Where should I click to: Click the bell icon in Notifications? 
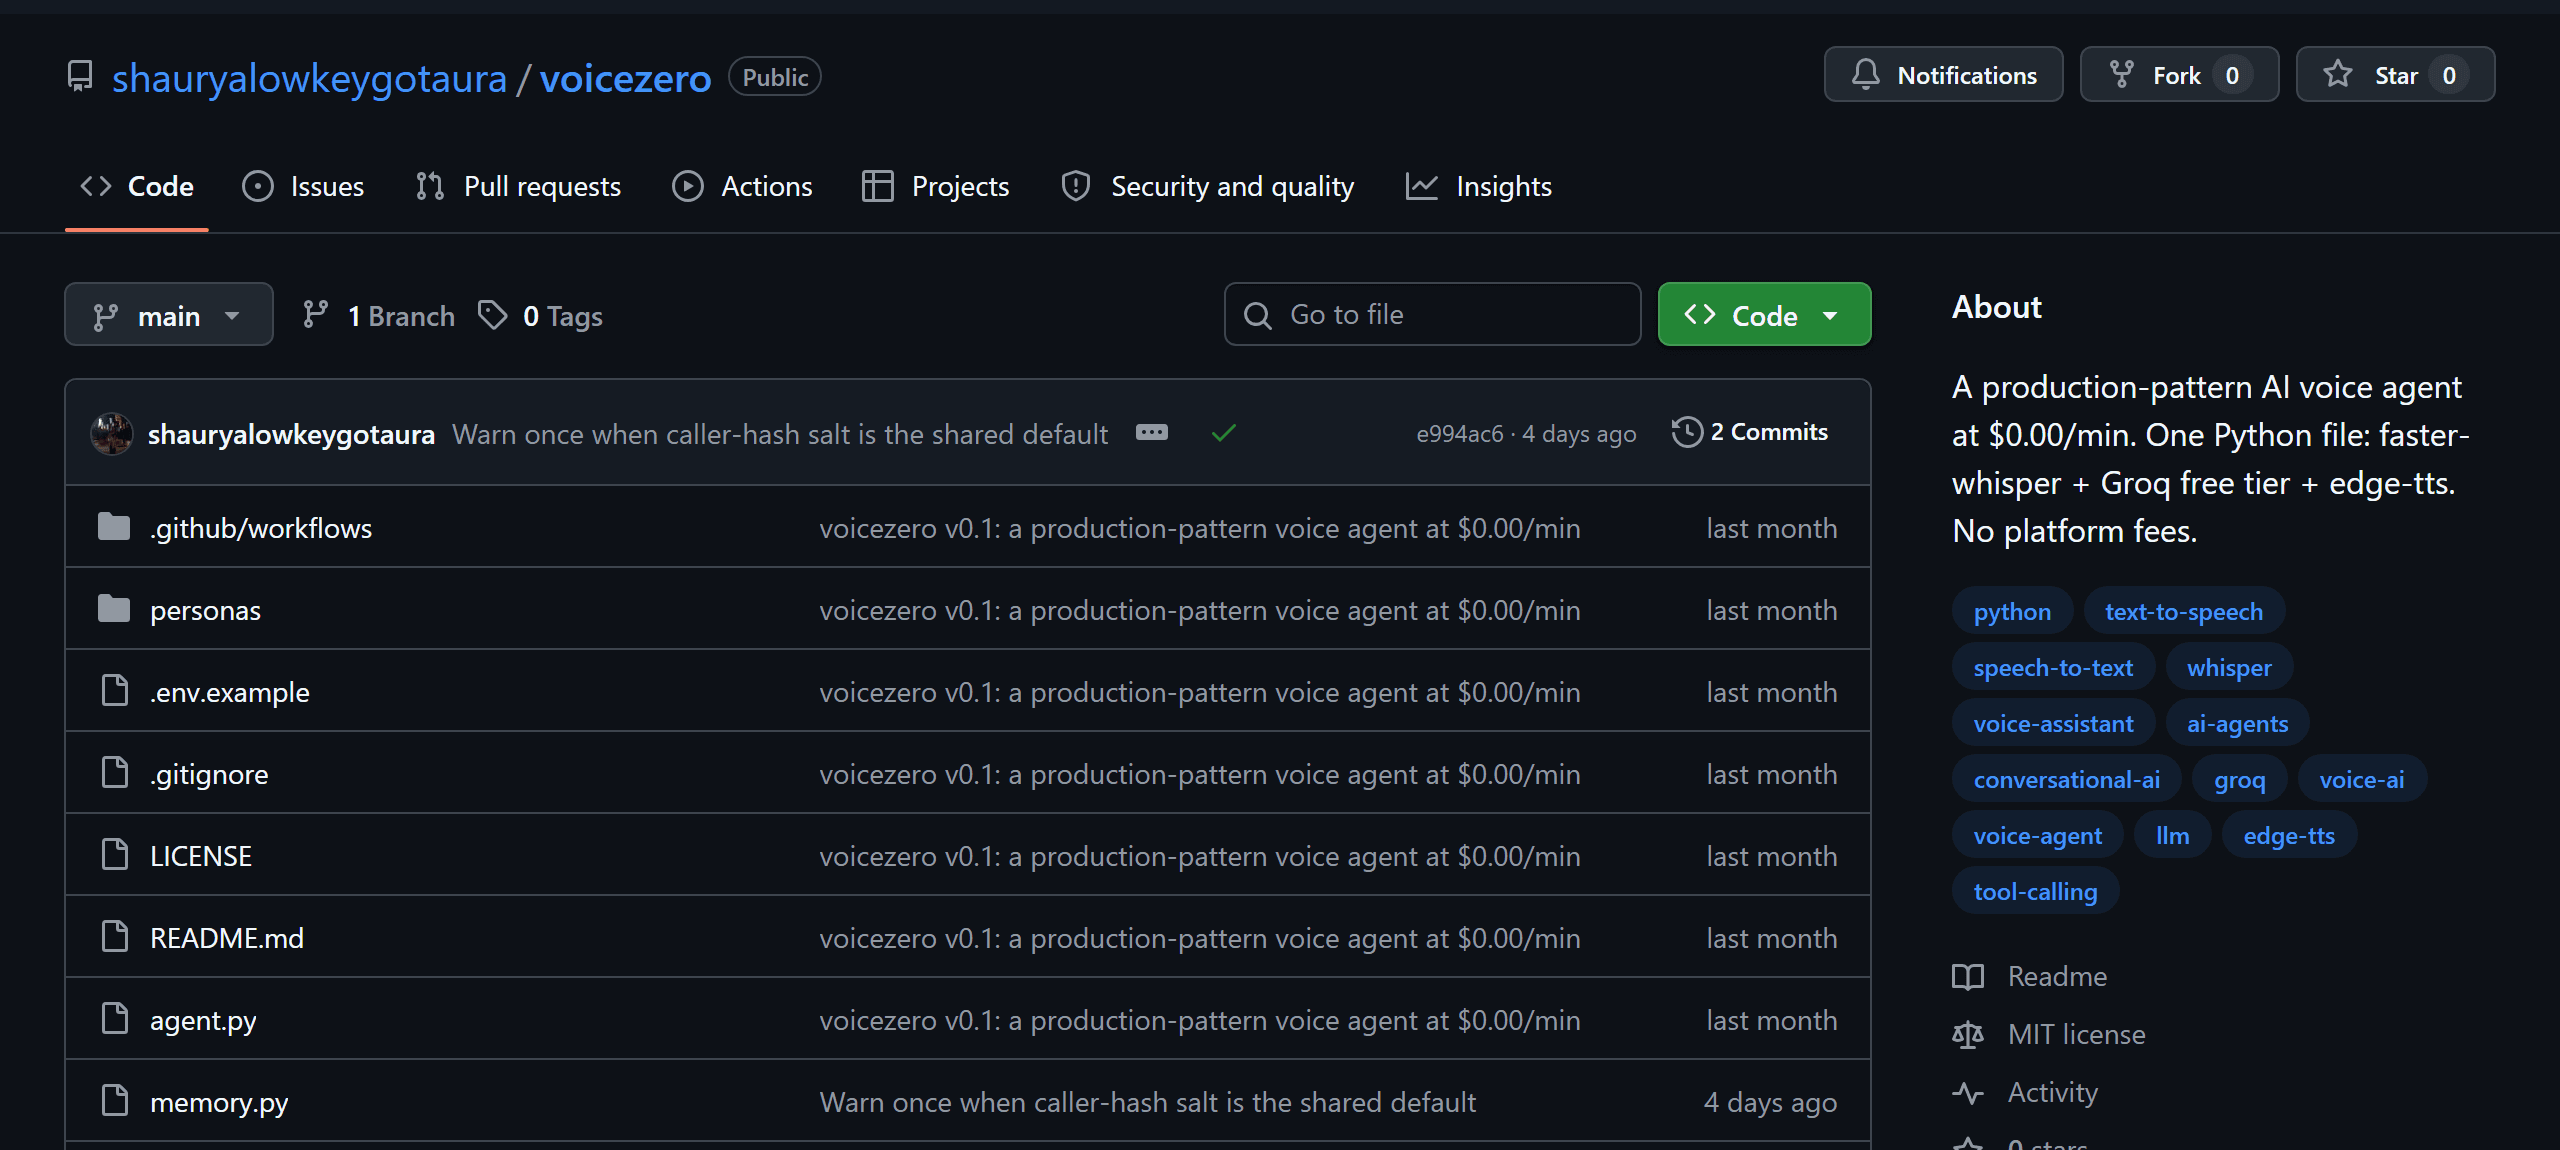click(x=1865, y=75)
